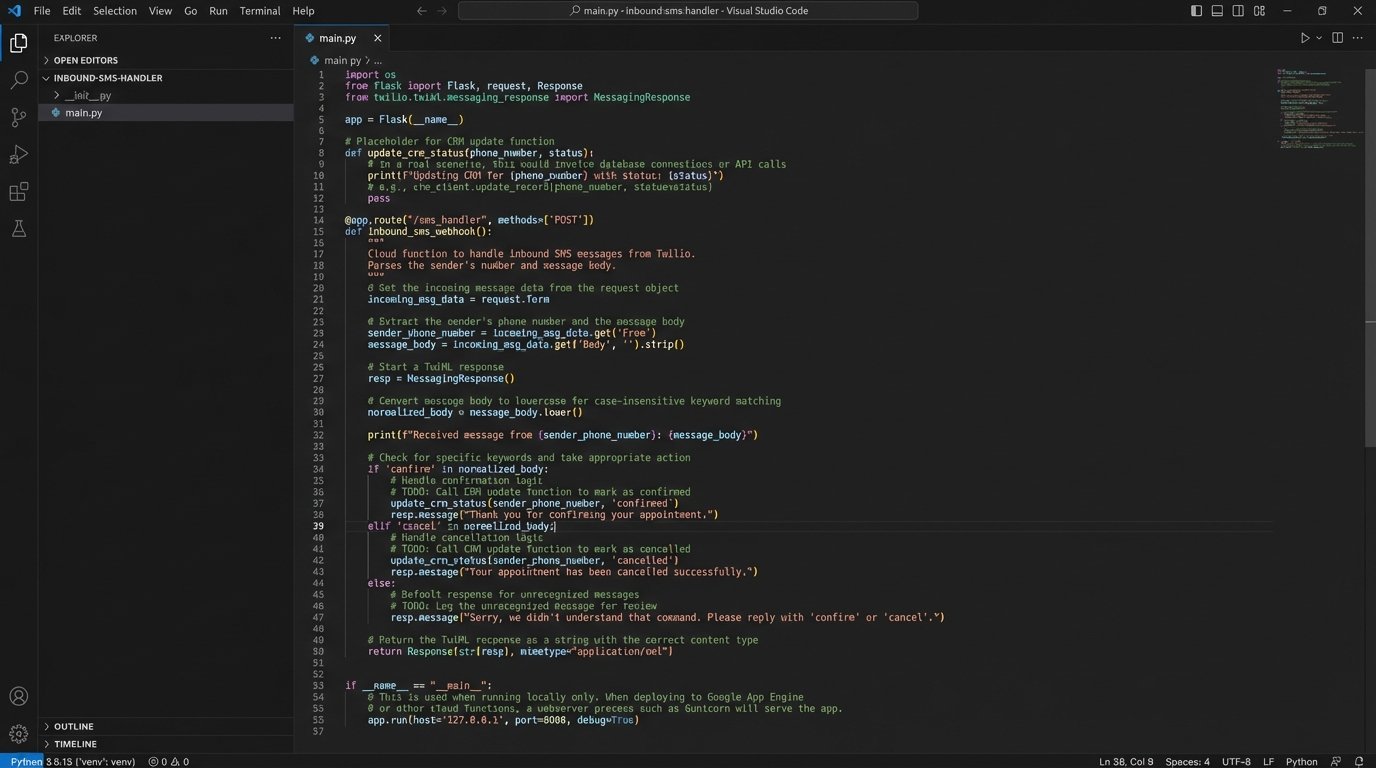Open the Extensions view
Viewport: 1376px width, 768px height.
pyautogui.click(x=18, y=192)
